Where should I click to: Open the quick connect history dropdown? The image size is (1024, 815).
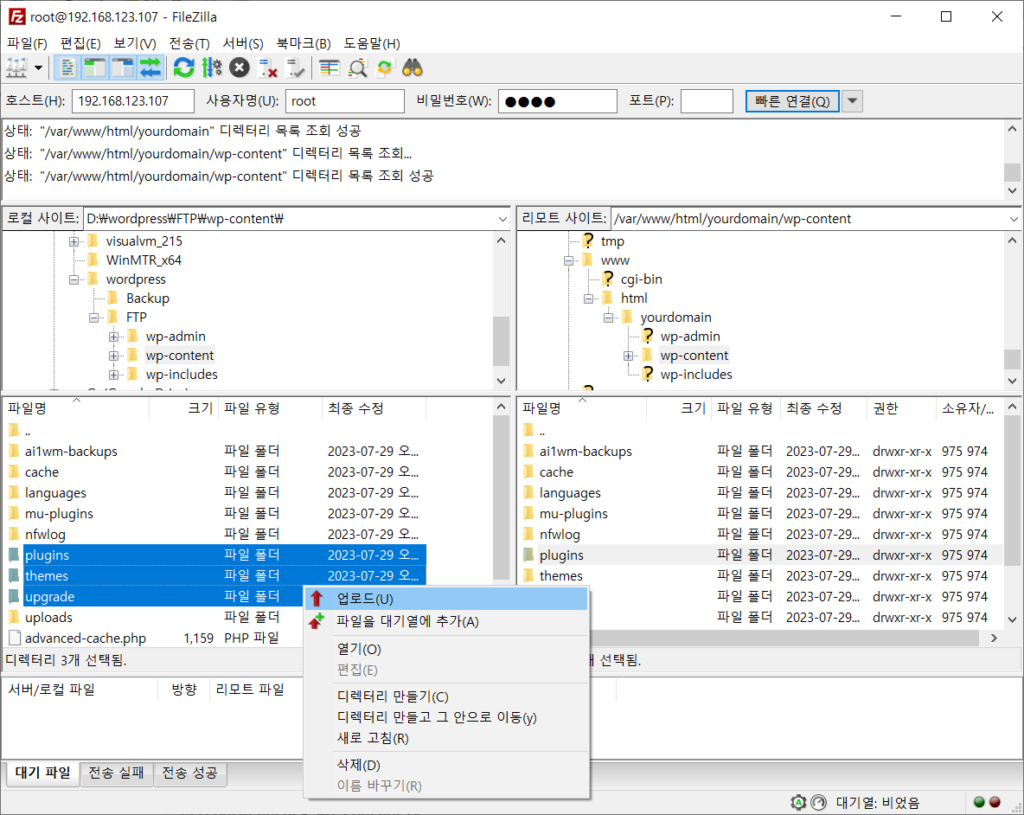(852, 101)
